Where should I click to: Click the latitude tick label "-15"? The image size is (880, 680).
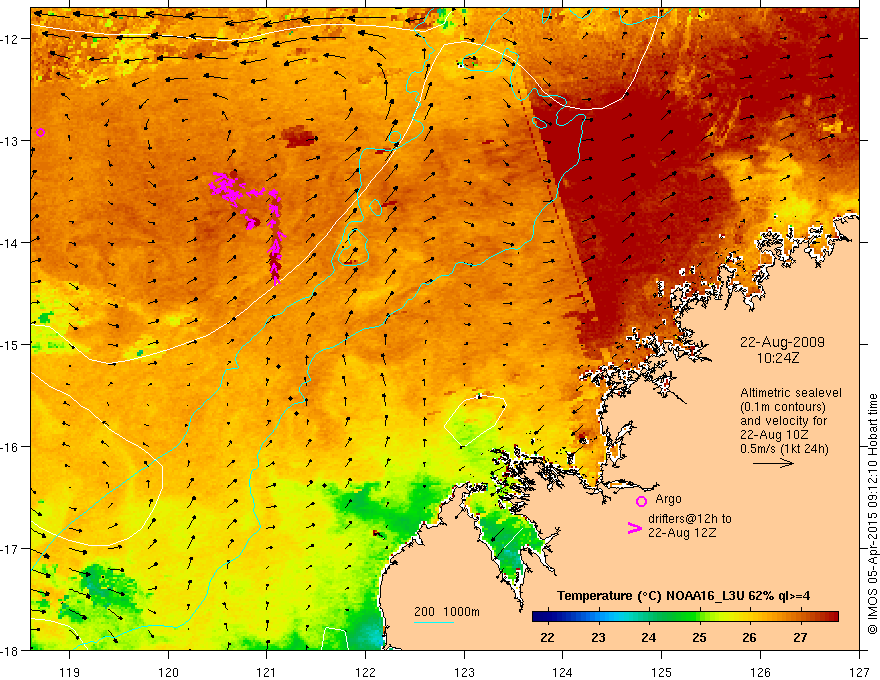pyautogui.click(x=10, y=344)
